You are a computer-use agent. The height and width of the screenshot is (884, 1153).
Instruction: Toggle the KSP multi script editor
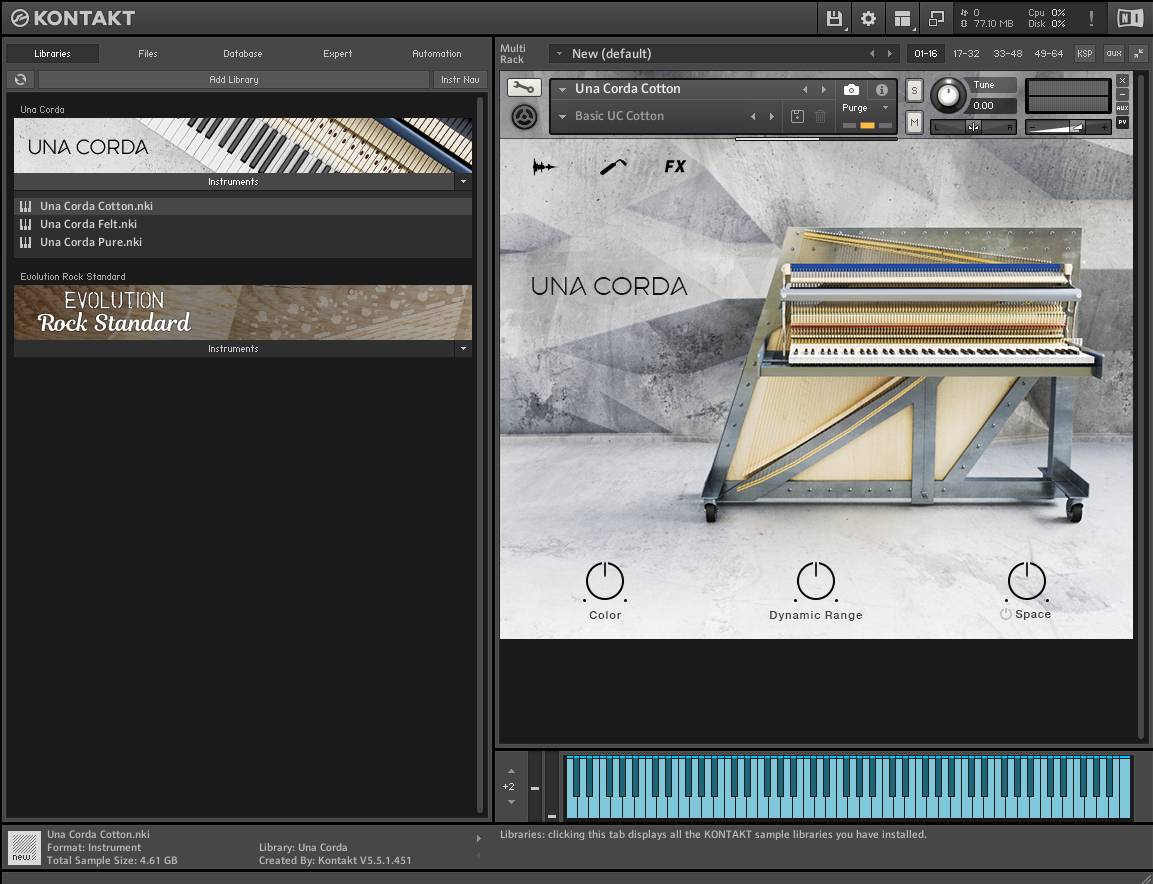click(x=1085, y=54)
